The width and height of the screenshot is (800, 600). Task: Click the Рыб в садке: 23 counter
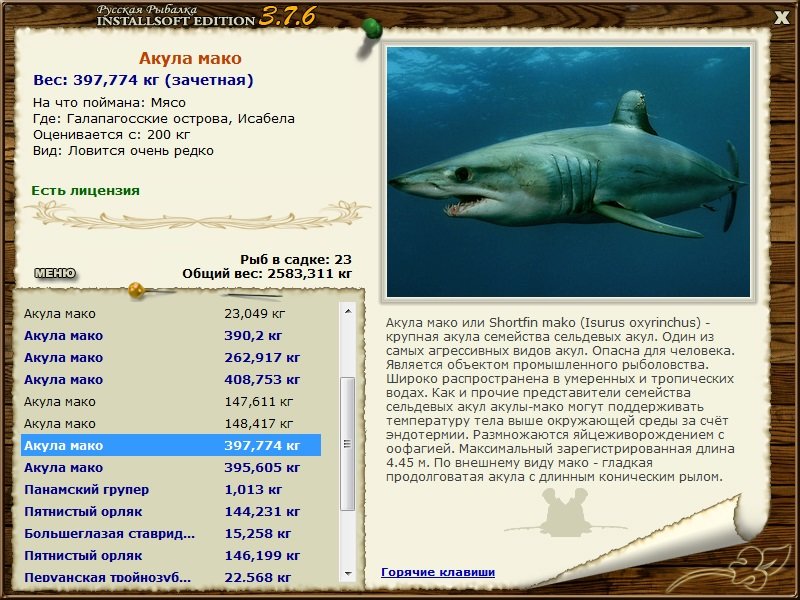[296, 259]
